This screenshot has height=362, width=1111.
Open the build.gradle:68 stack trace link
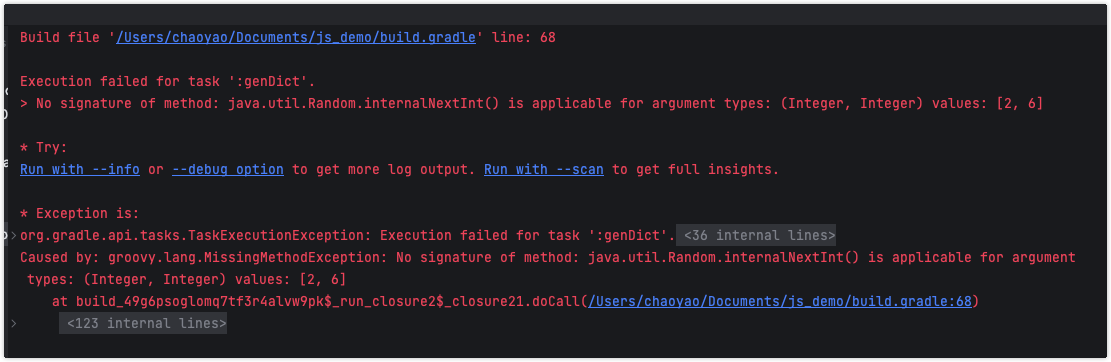(779, 302)
